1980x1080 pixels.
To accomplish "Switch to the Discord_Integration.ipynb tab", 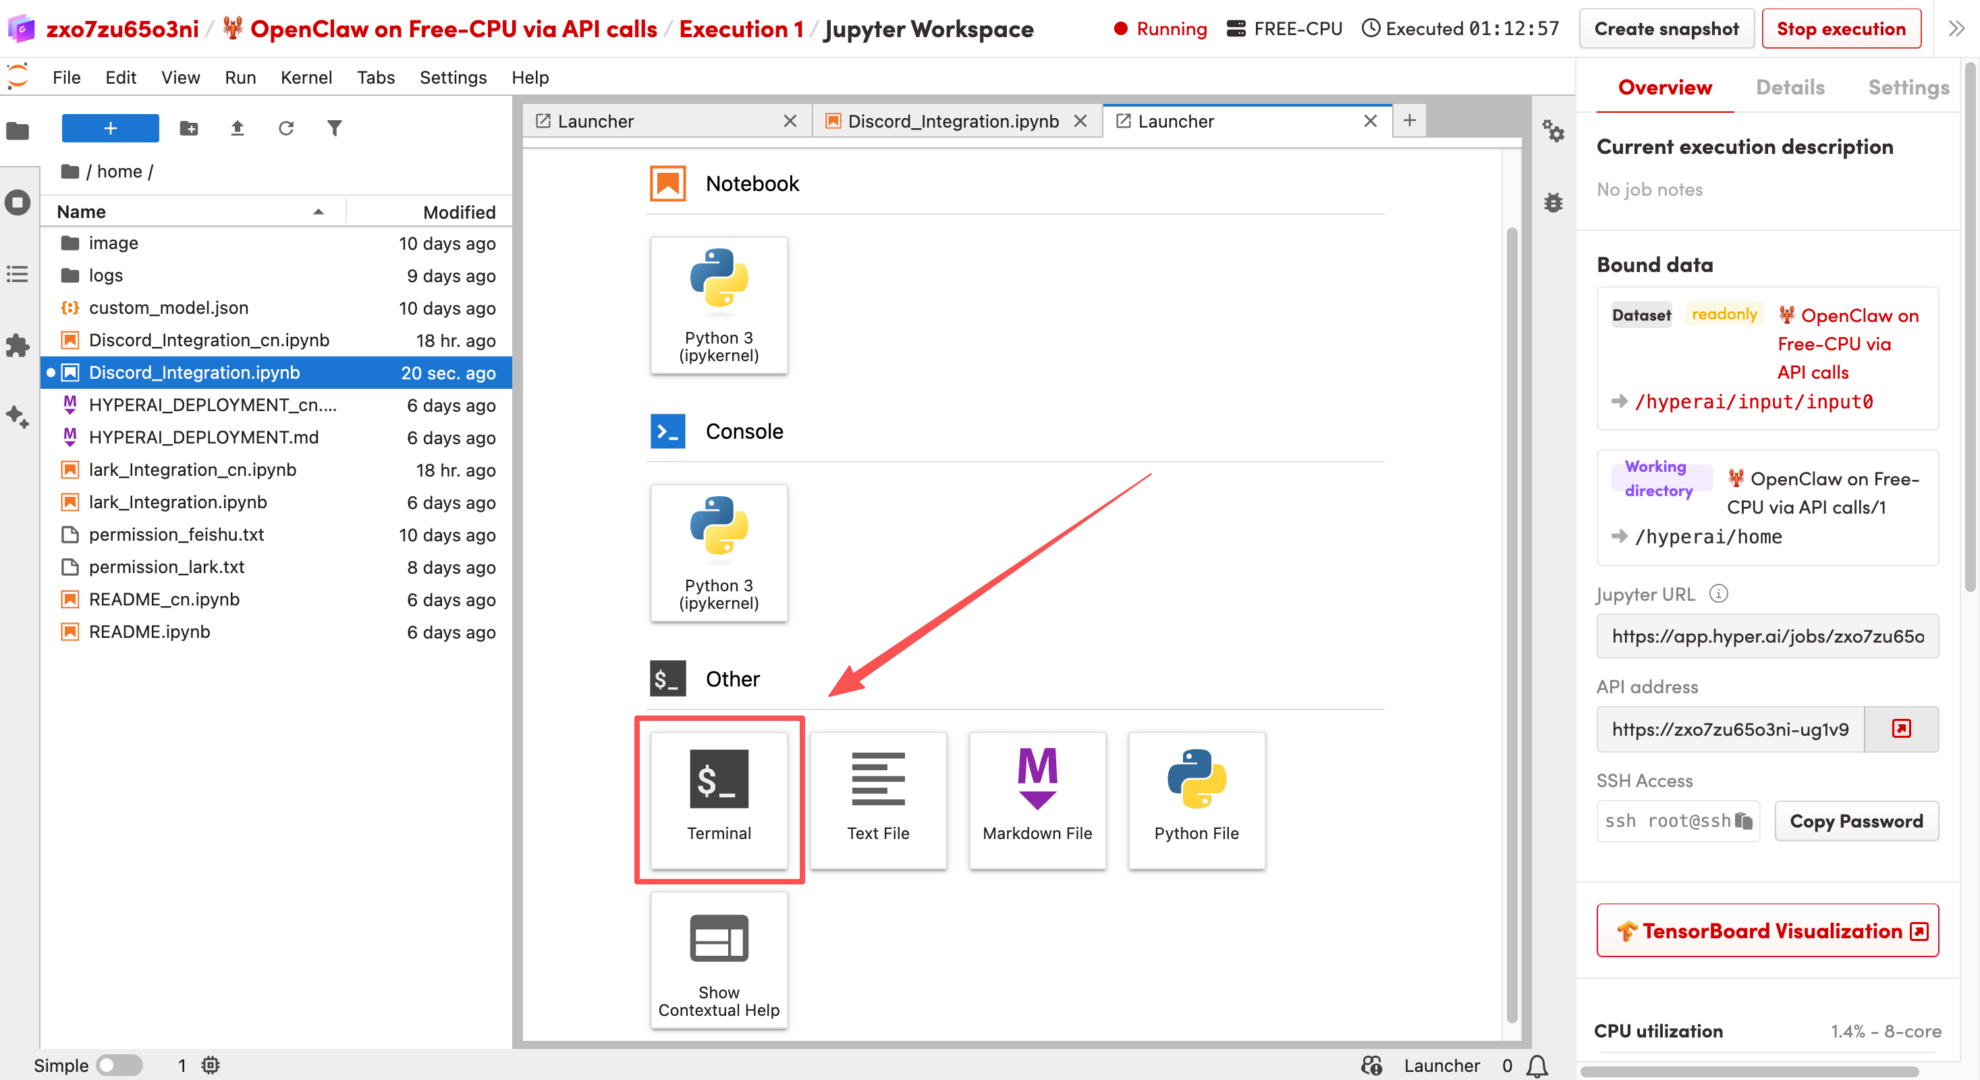I will [952, 121].
